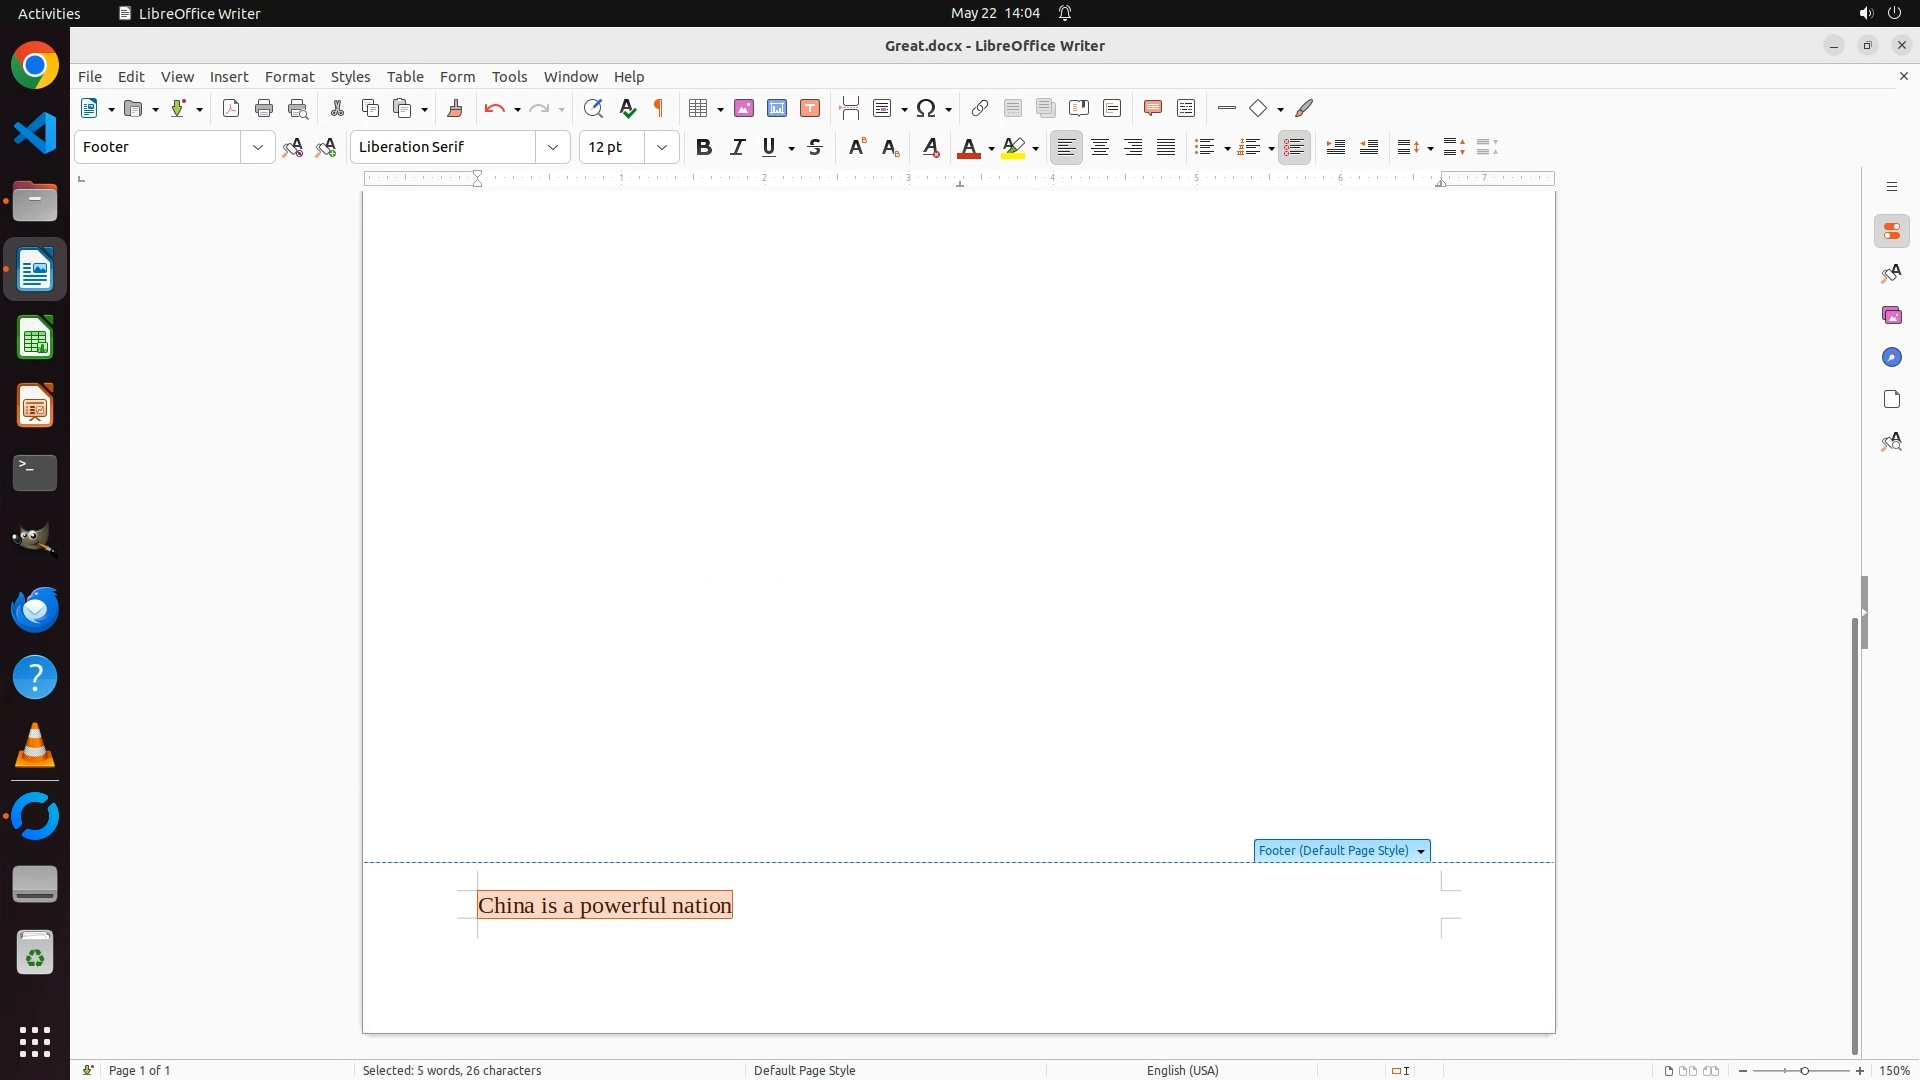Open the Tools menu
The height and width of the screenshot is (1080, 1920).
(509, 77)
